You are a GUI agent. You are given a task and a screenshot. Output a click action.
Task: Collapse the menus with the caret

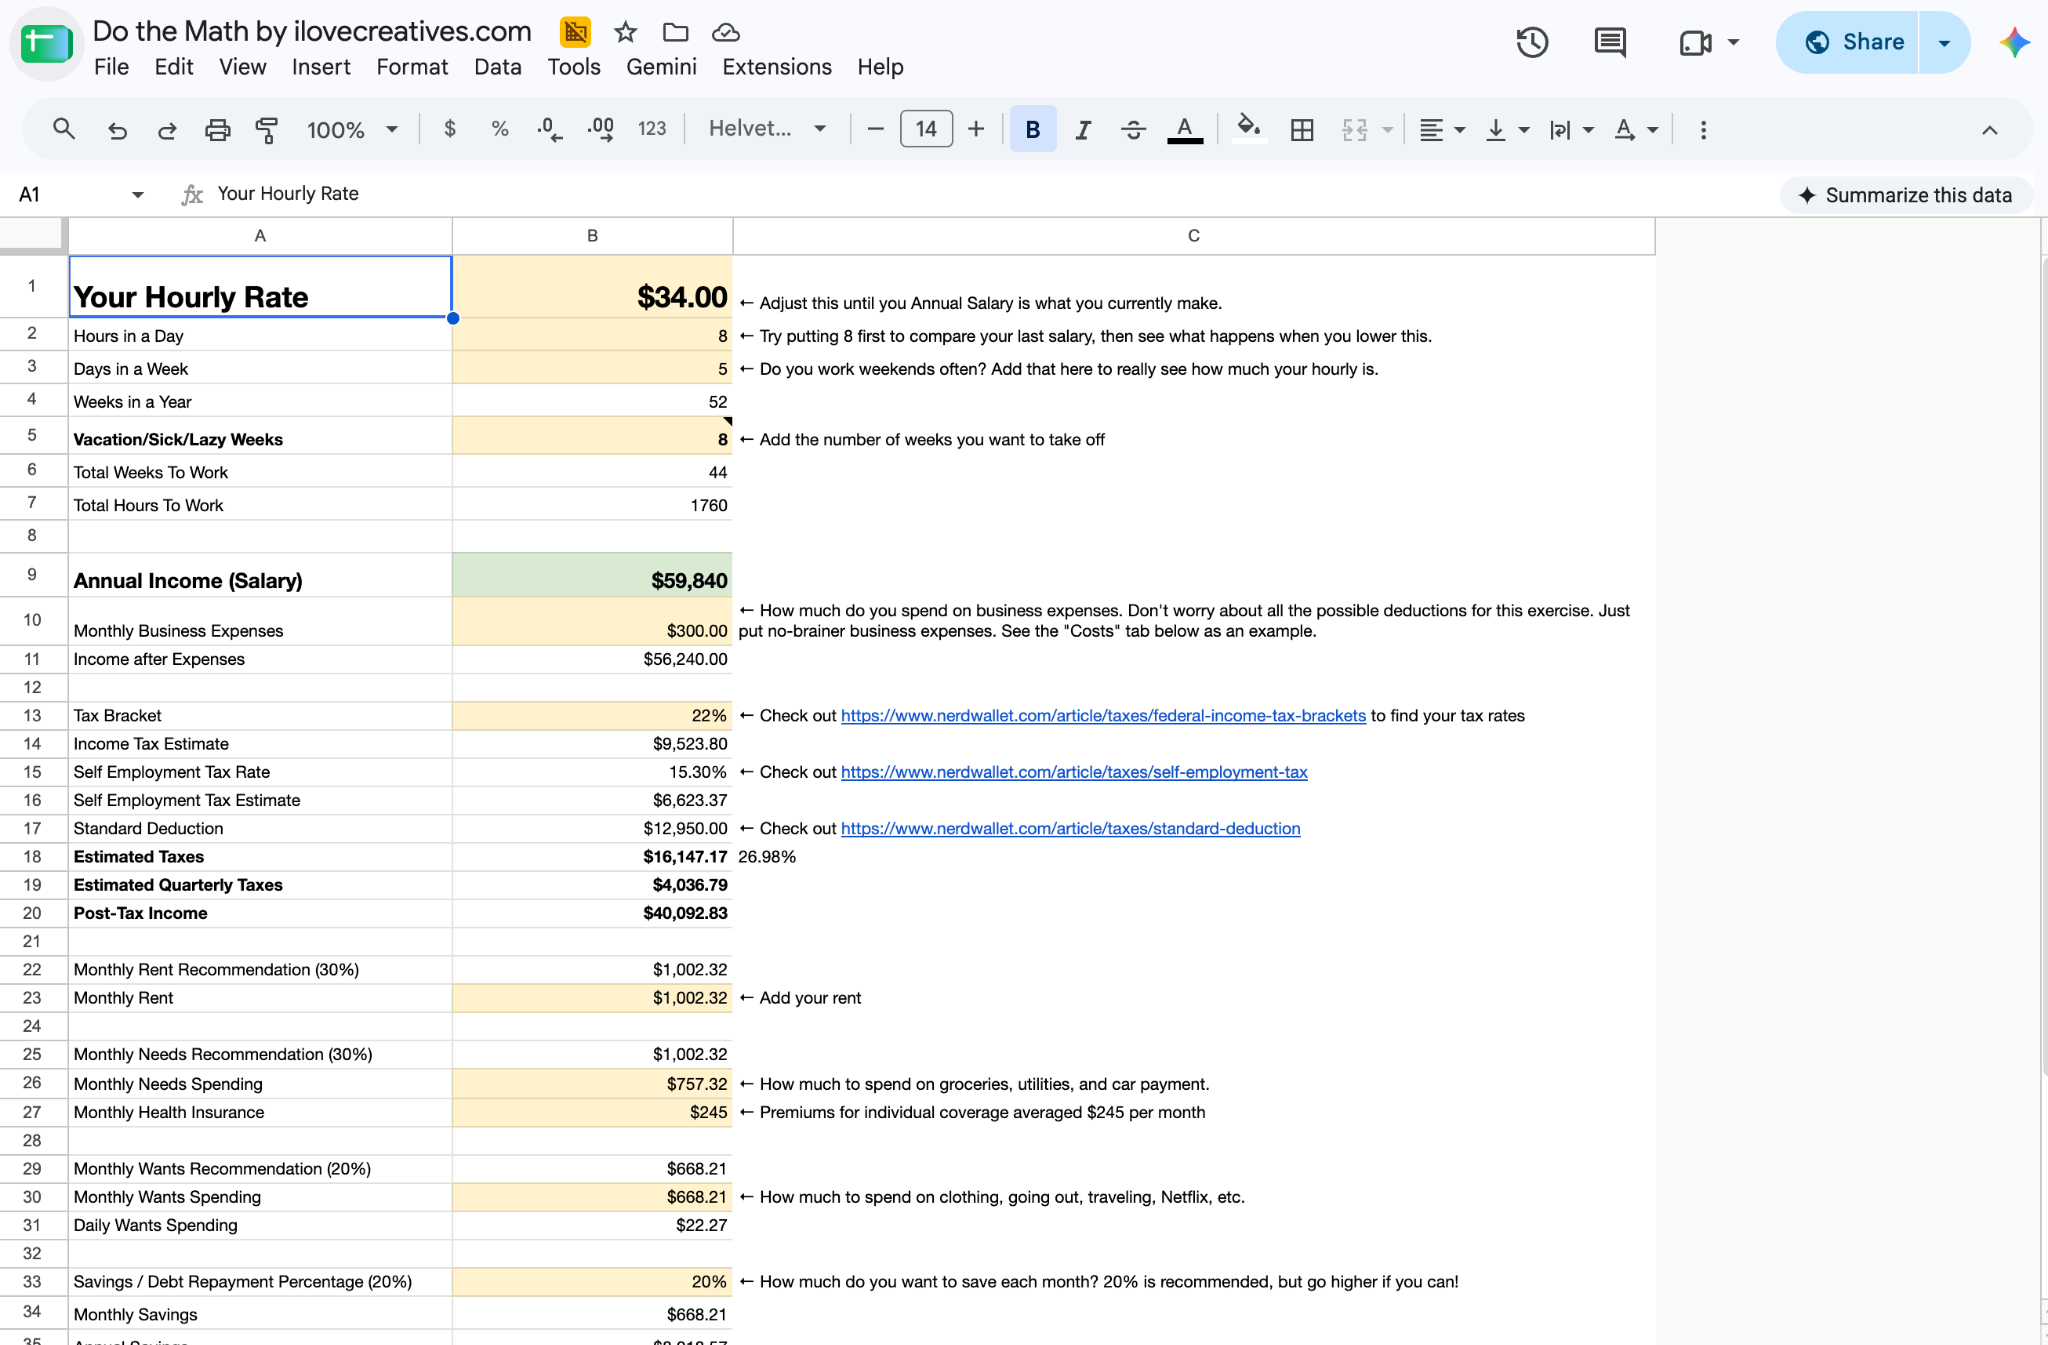click(1990, 130)
